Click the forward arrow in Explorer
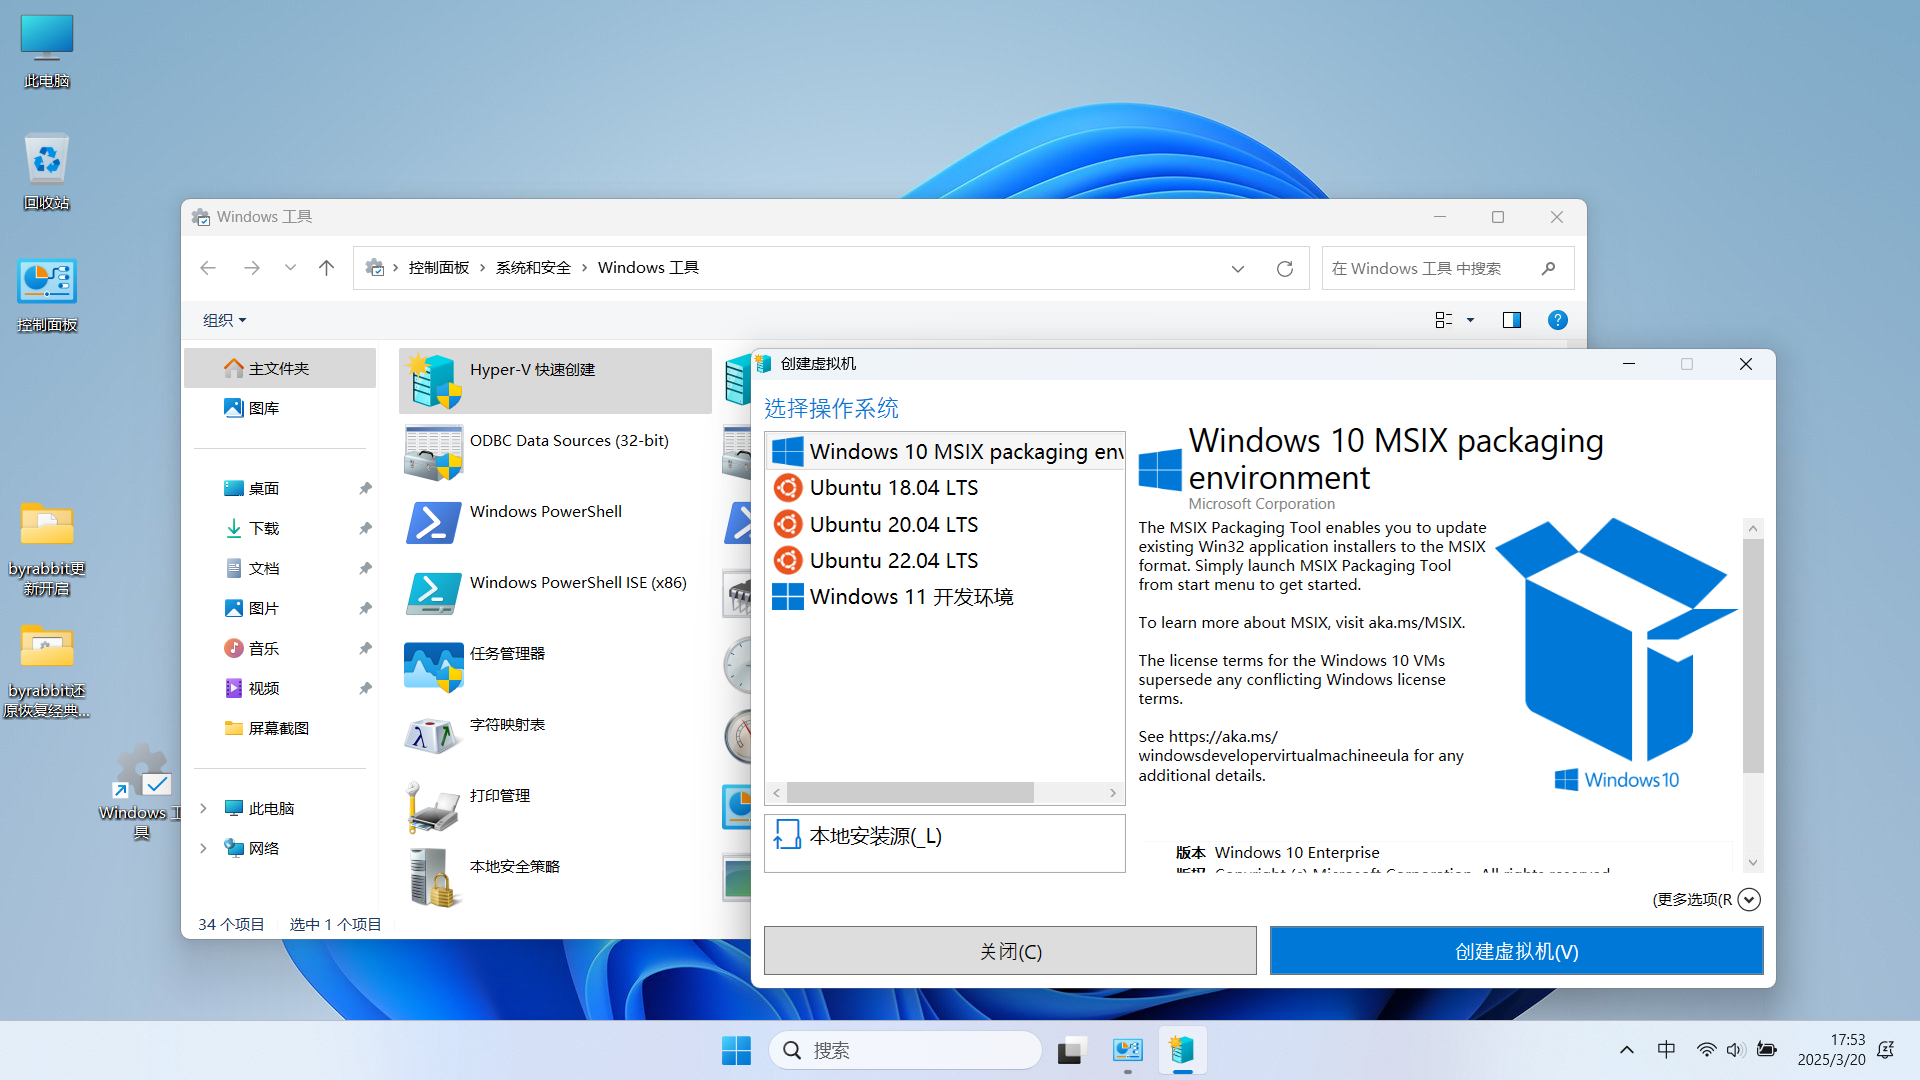Viewport: 1920px width, 1080px height. tap(252, 268)
